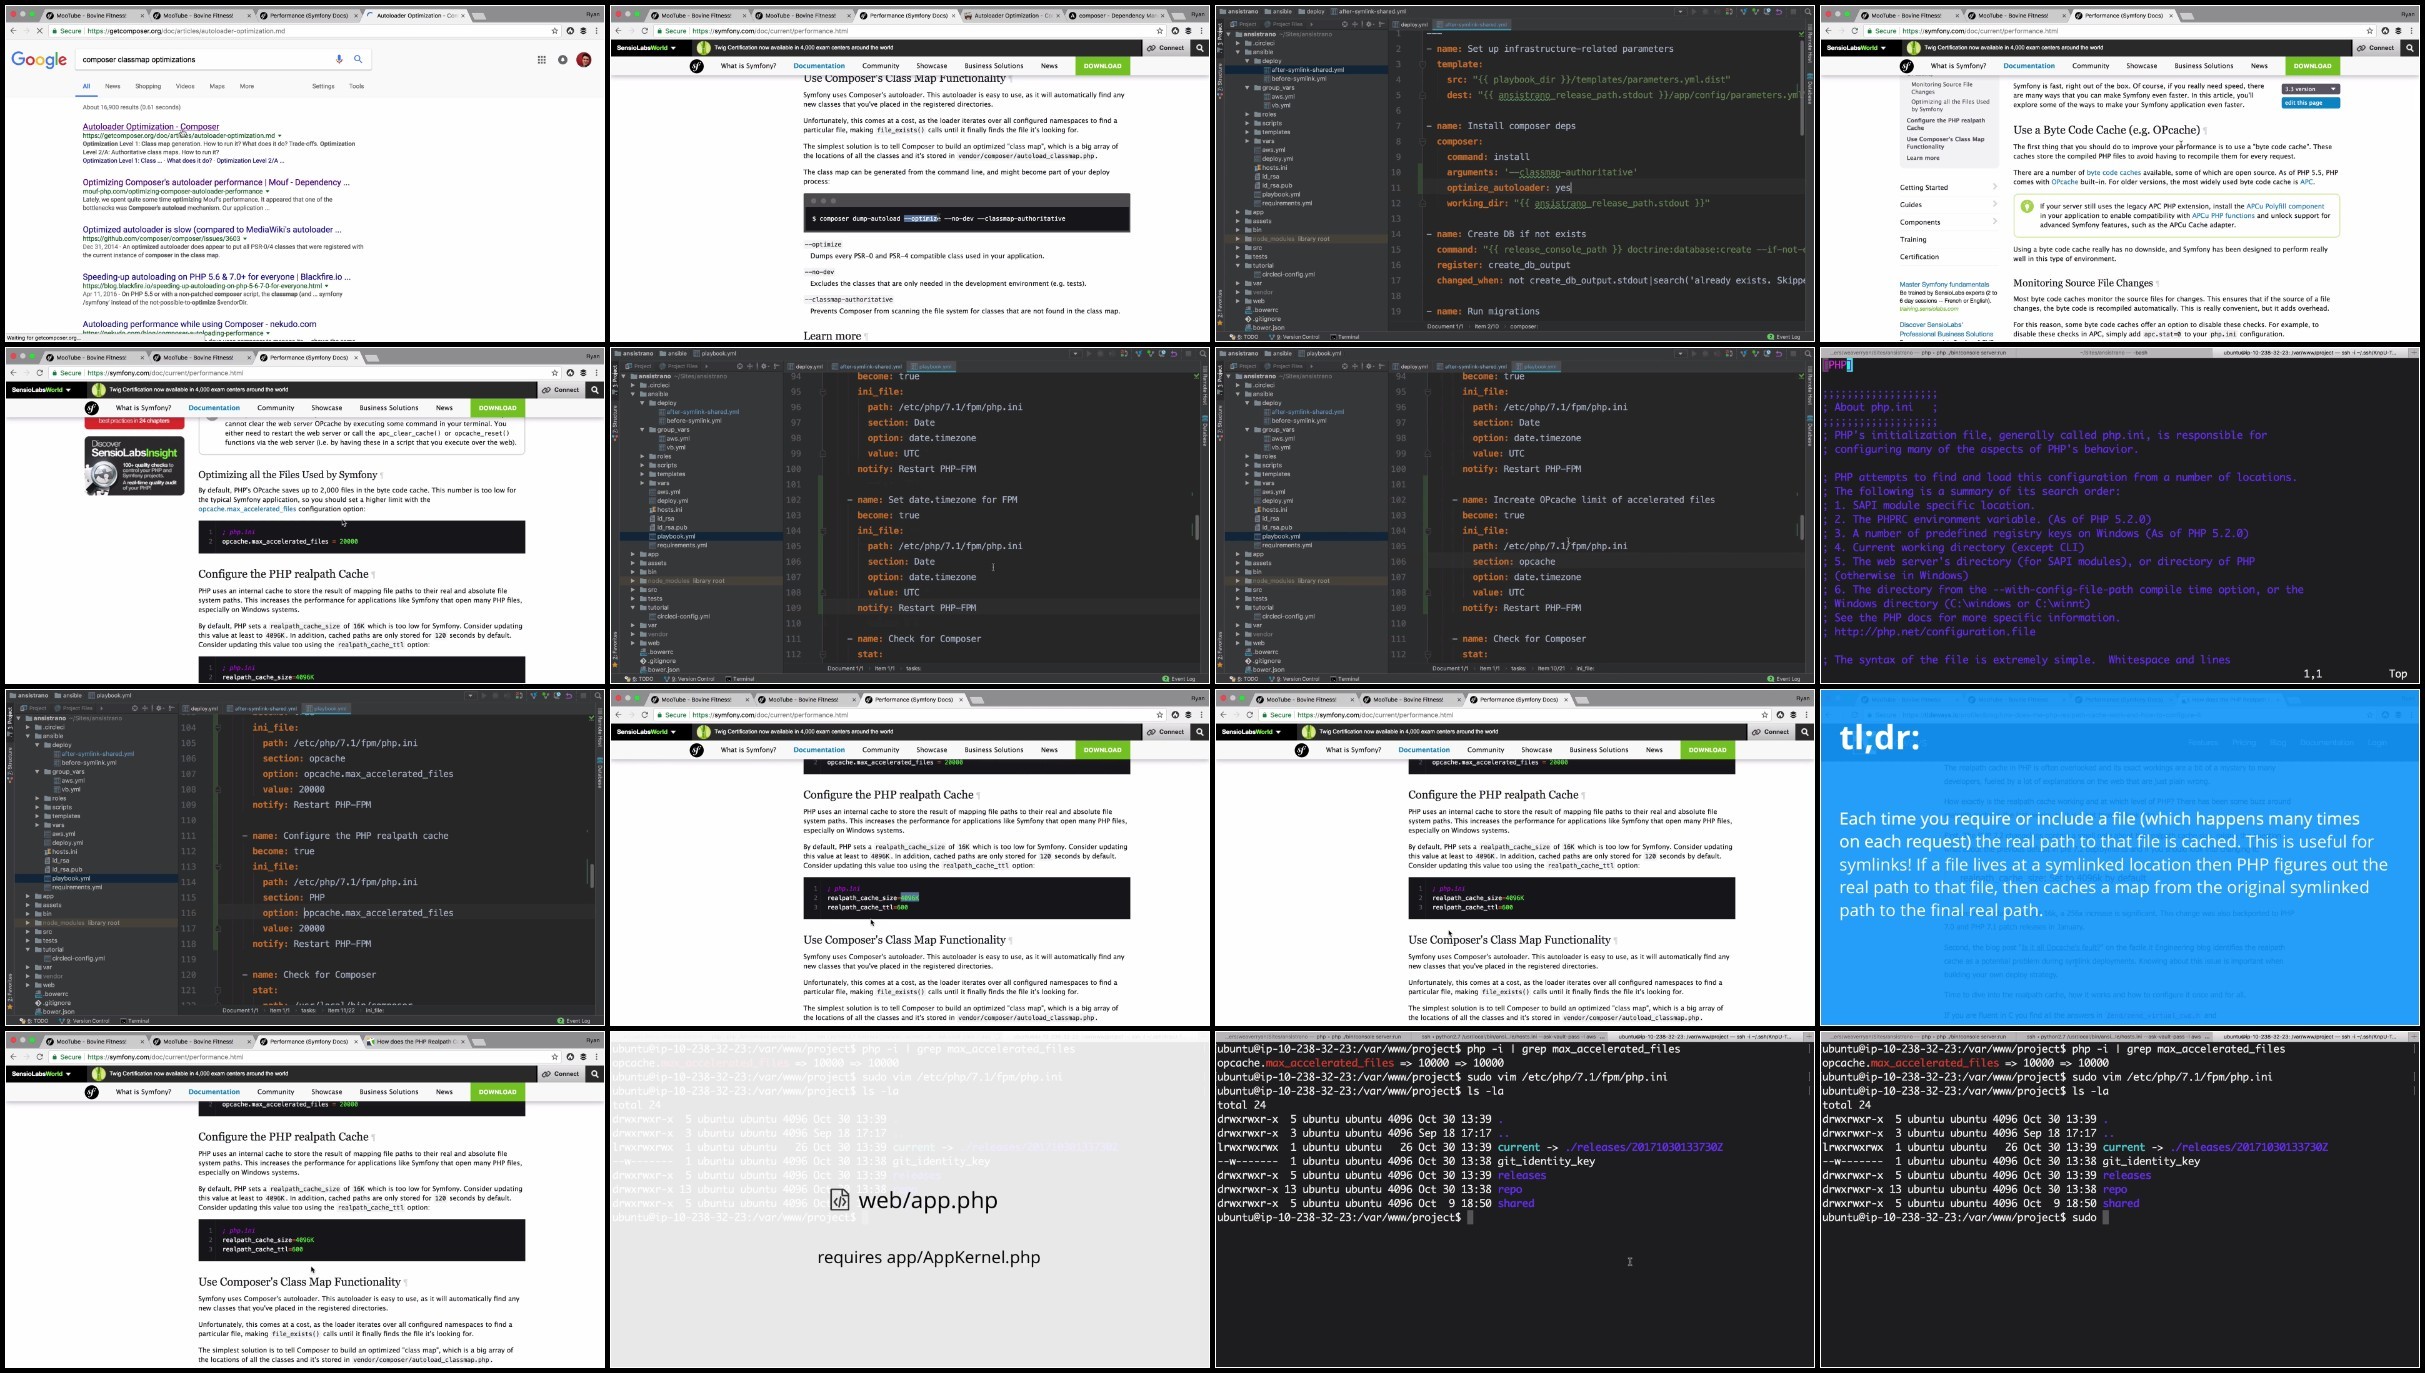Click search magnifier in "Install composer deps" PhpStorm toolbar
Image resolution: width=2425 pixels, height=1373 pixels.
(x=1808, y=12)
